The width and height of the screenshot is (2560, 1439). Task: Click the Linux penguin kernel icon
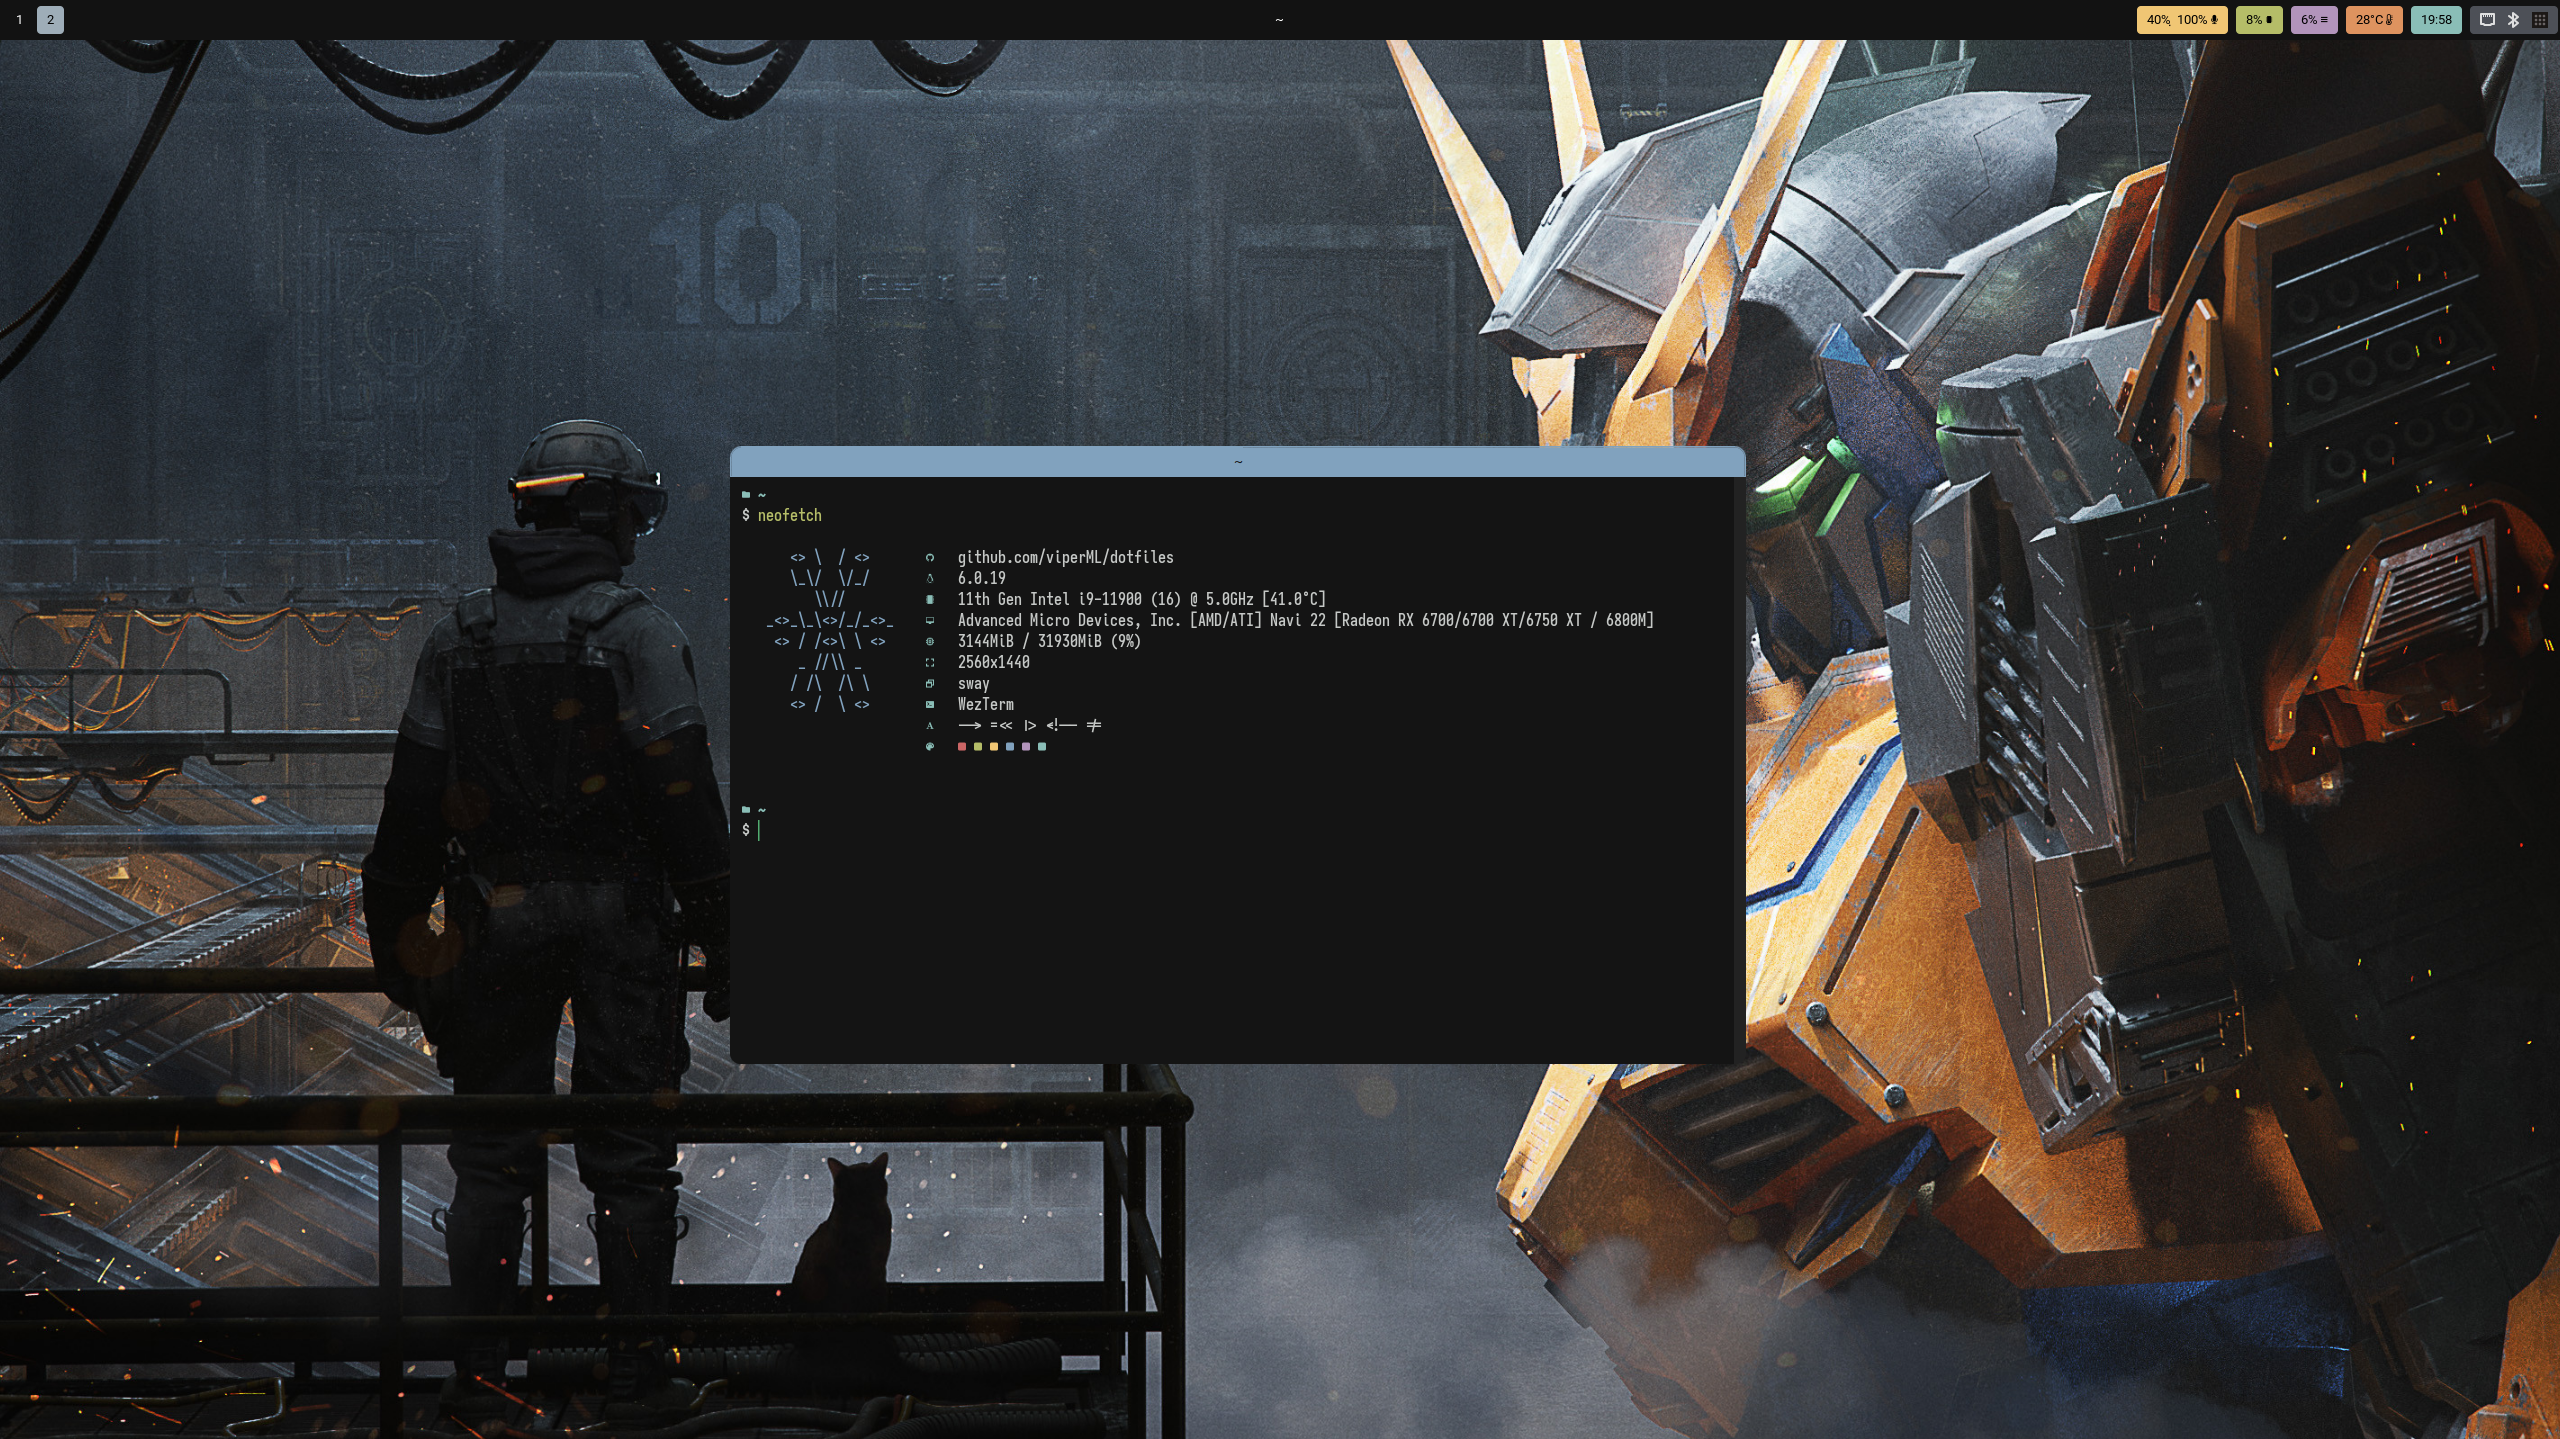click(929, 578)
